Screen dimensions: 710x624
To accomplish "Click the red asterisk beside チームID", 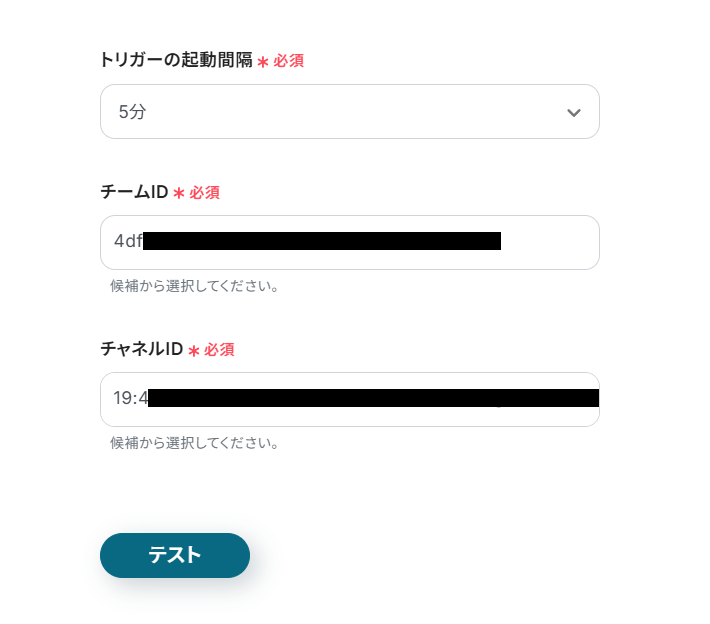I will [179, 193].
